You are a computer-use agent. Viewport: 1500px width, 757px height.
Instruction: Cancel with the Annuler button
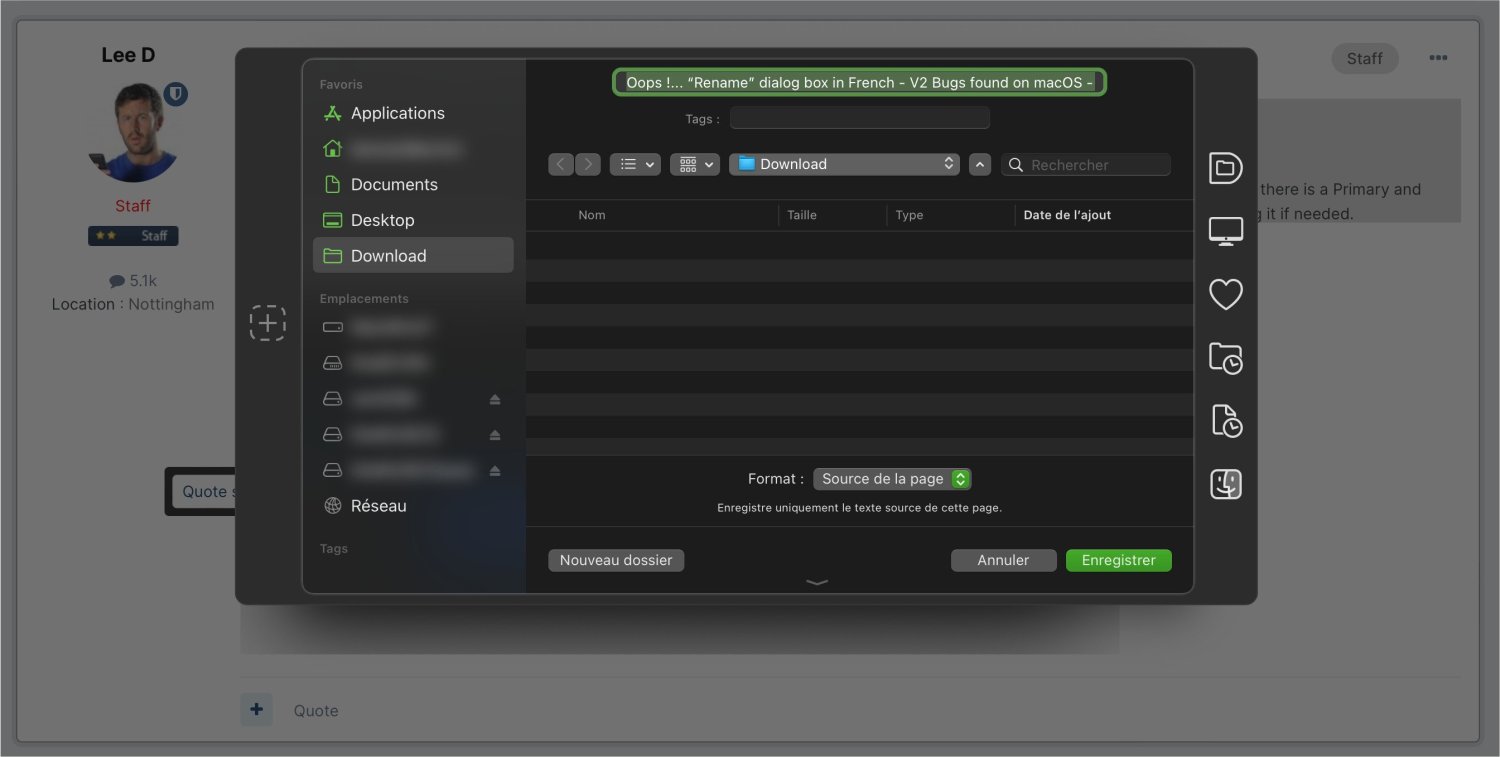point(1003,560)
